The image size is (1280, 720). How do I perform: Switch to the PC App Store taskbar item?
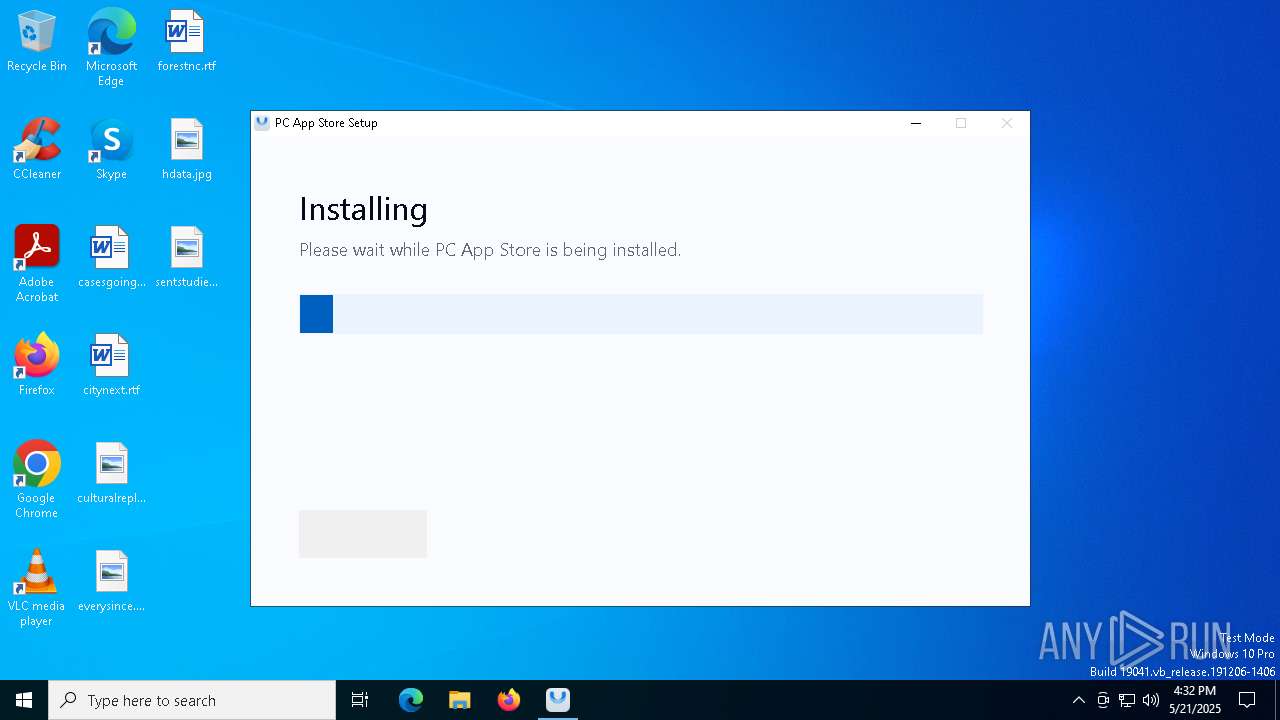pos(558,700)
